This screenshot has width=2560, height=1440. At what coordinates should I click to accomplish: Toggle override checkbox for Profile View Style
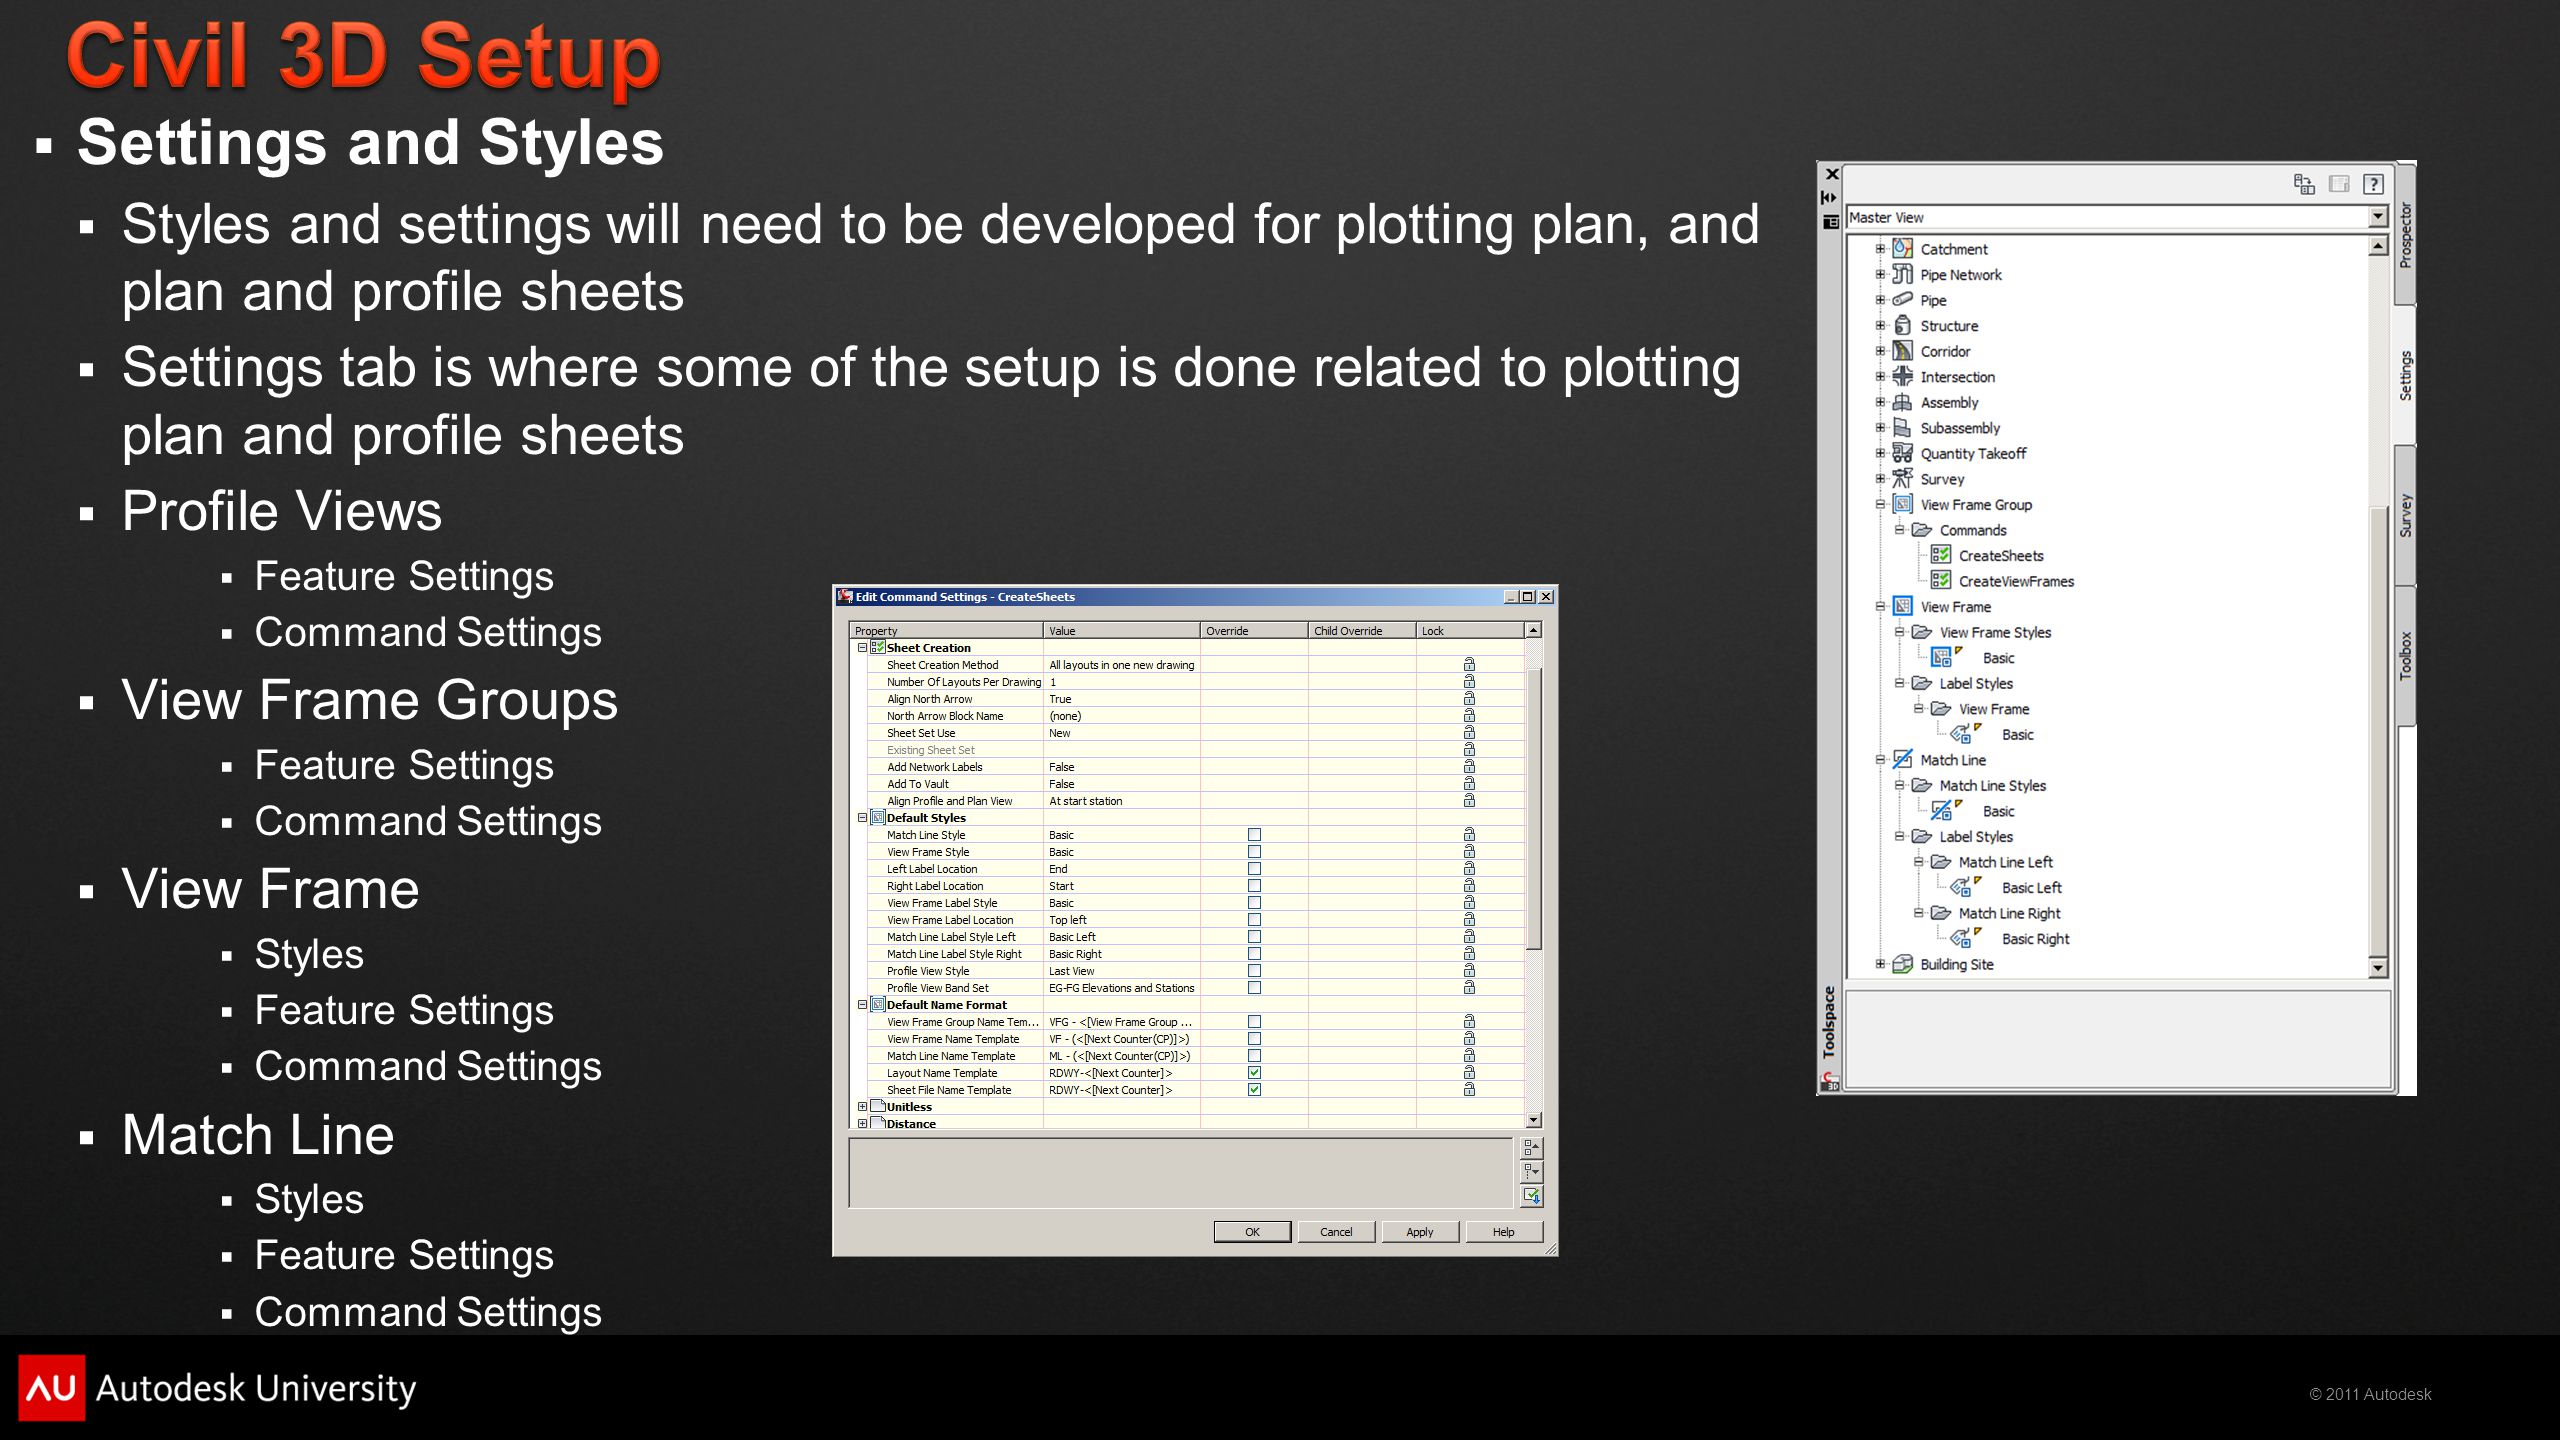click(x=1254, y=970)
